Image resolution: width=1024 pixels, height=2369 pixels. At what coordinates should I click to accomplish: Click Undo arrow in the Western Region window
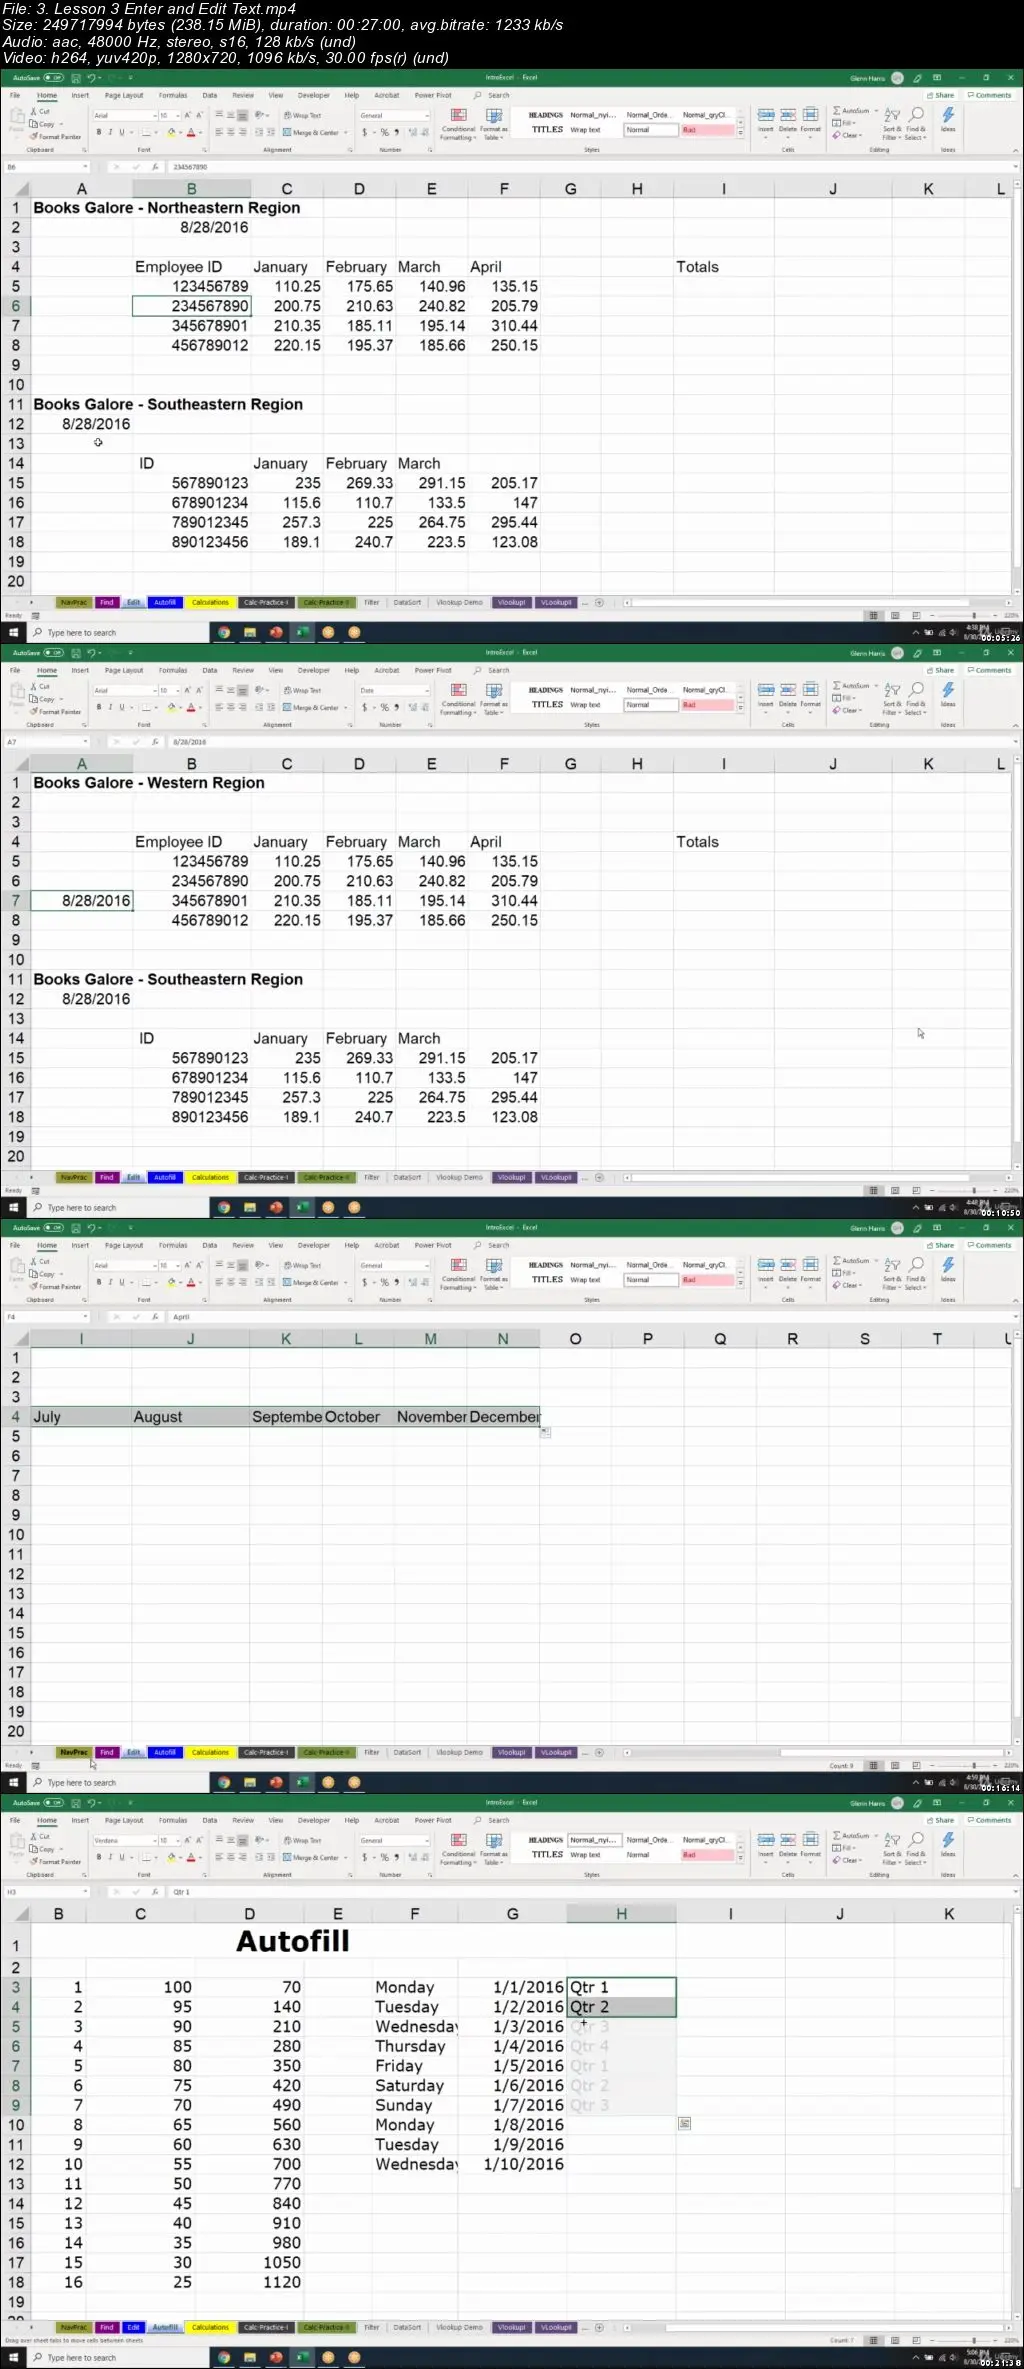pyautogui.click(x=91, y=653)
